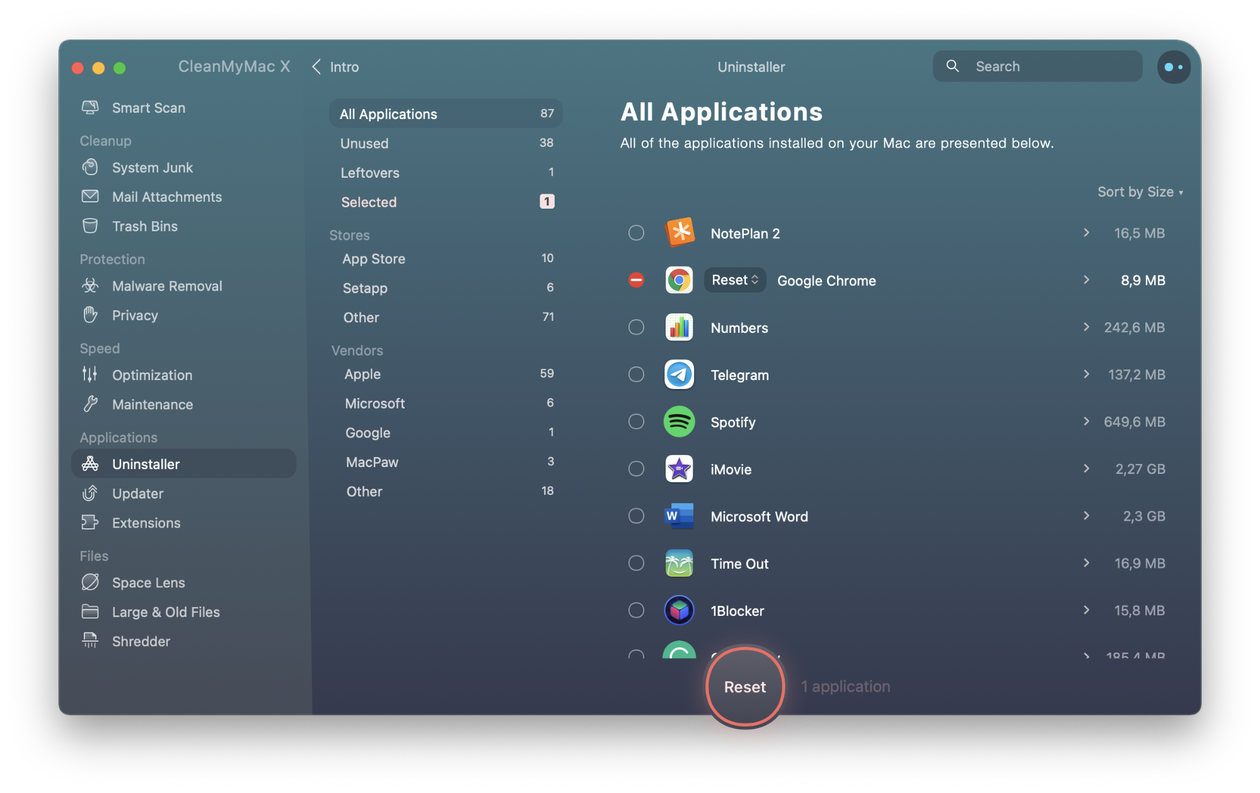Click the round Reset button
Image resolution: width=1260 pixels, height=793 pixels.
(x=745, y=687)
